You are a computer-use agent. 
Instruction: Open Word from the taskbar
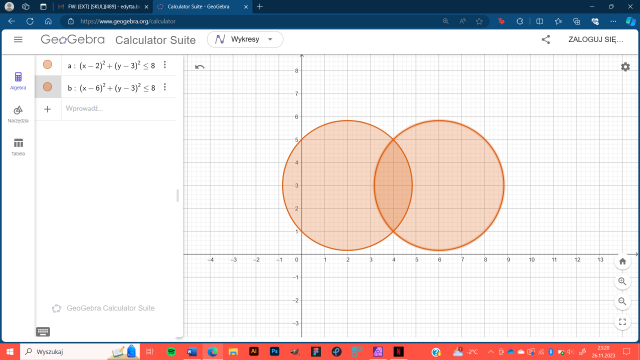(192, 351)
